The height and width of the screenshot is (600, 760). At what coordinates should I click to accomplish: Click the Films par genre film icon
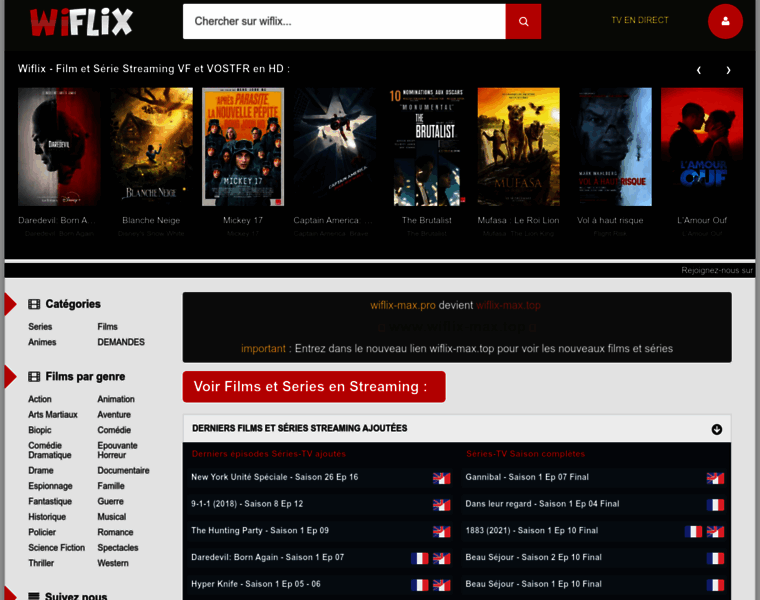point(34,377)
